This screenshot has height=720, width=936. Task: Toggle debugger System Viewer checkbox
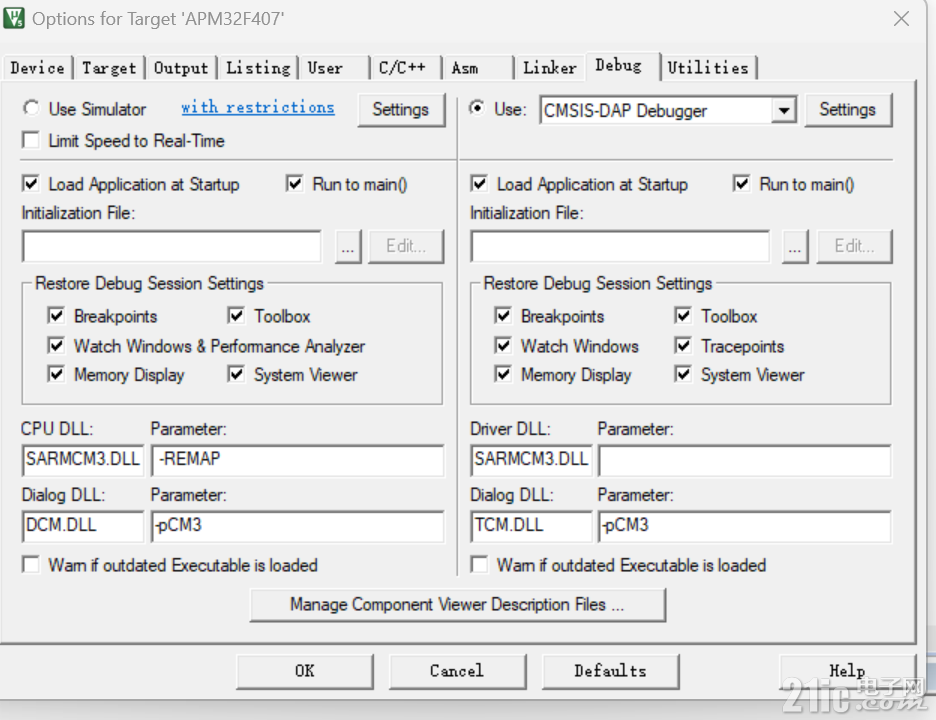click(x=683, y=374)
